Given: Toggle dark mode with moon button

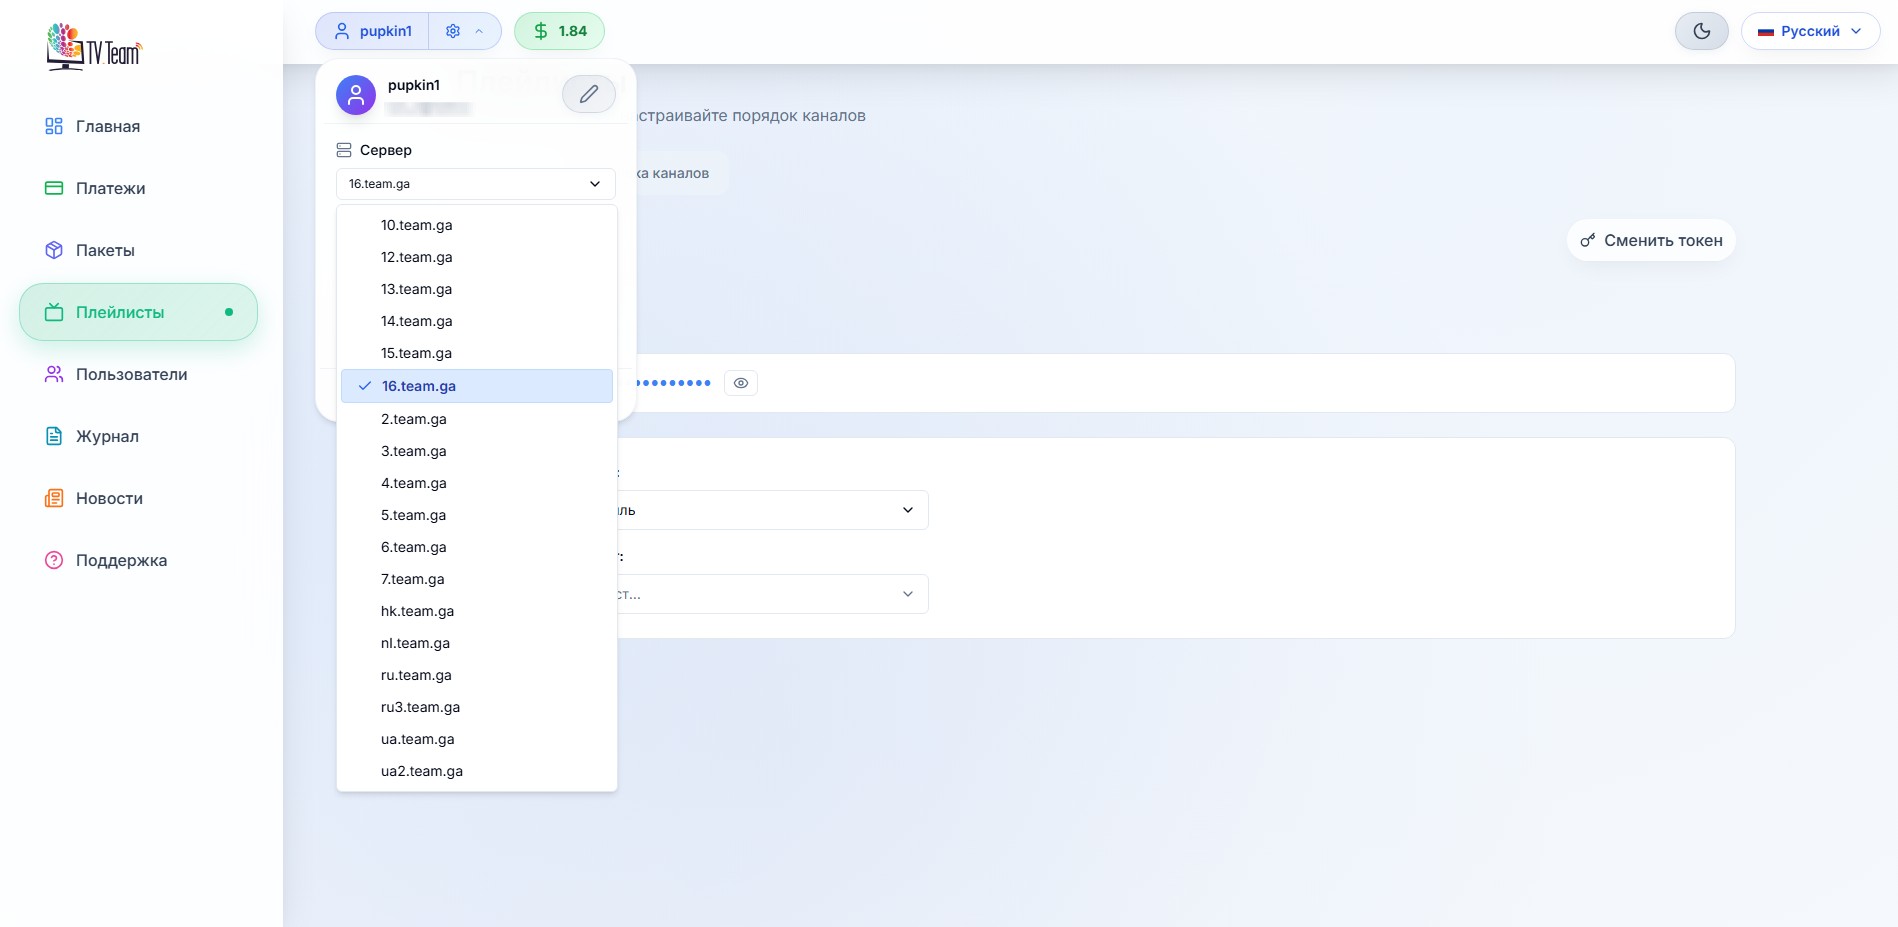Looking at the screenshot, I should click(1701, 31).
